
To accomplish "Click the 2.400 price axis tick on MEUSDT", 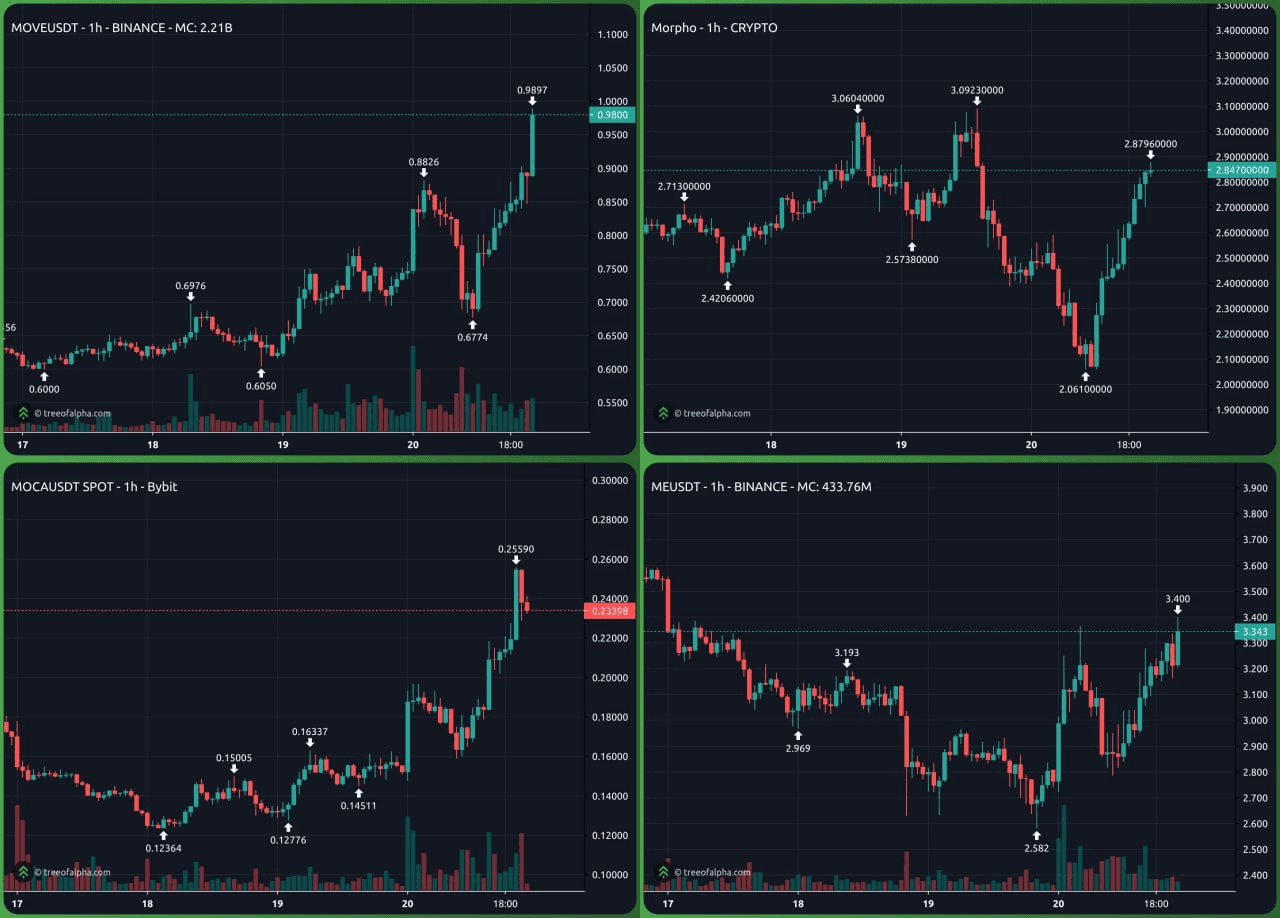I will (x=1254, y=876).
